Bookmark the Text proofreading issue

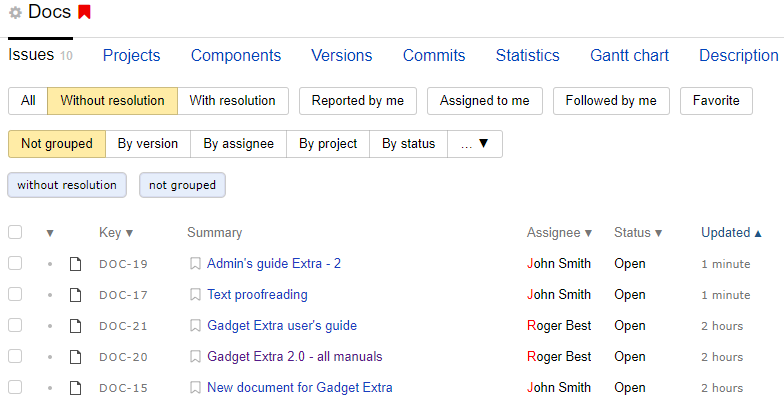click(x=196, y=294)
